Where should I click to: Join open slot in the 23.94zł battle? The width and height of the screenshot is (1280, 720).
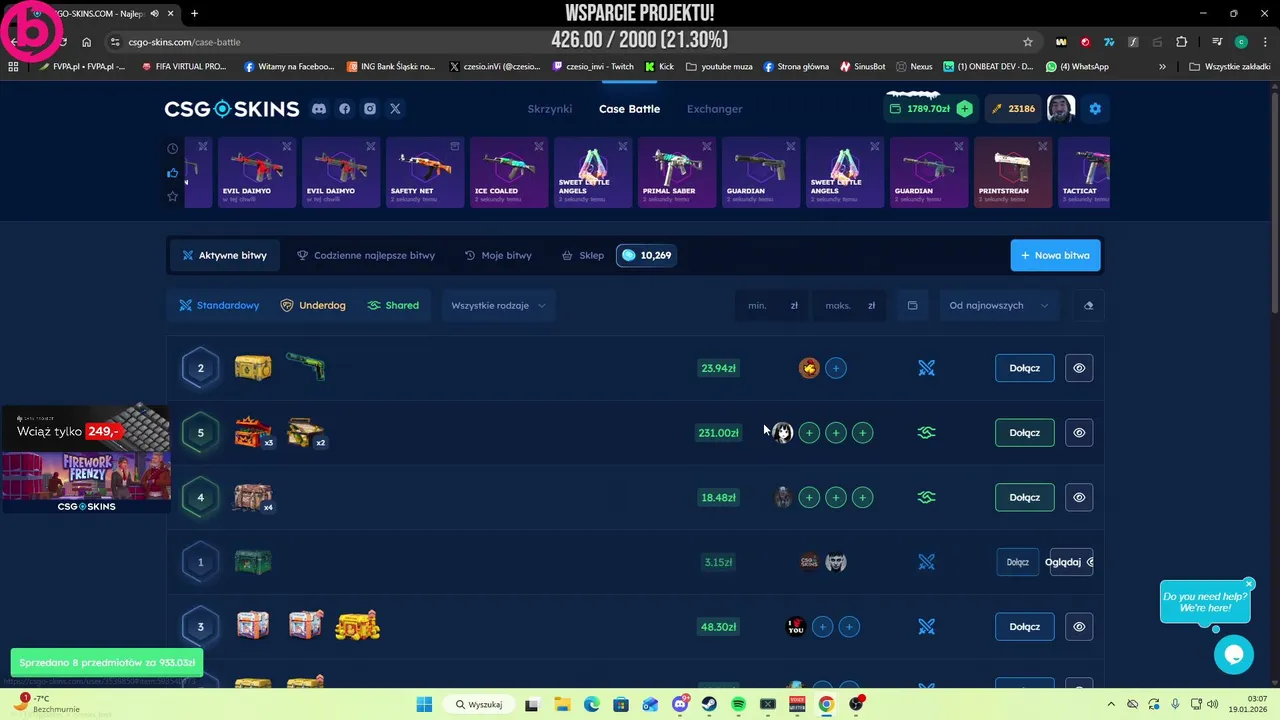836,368
